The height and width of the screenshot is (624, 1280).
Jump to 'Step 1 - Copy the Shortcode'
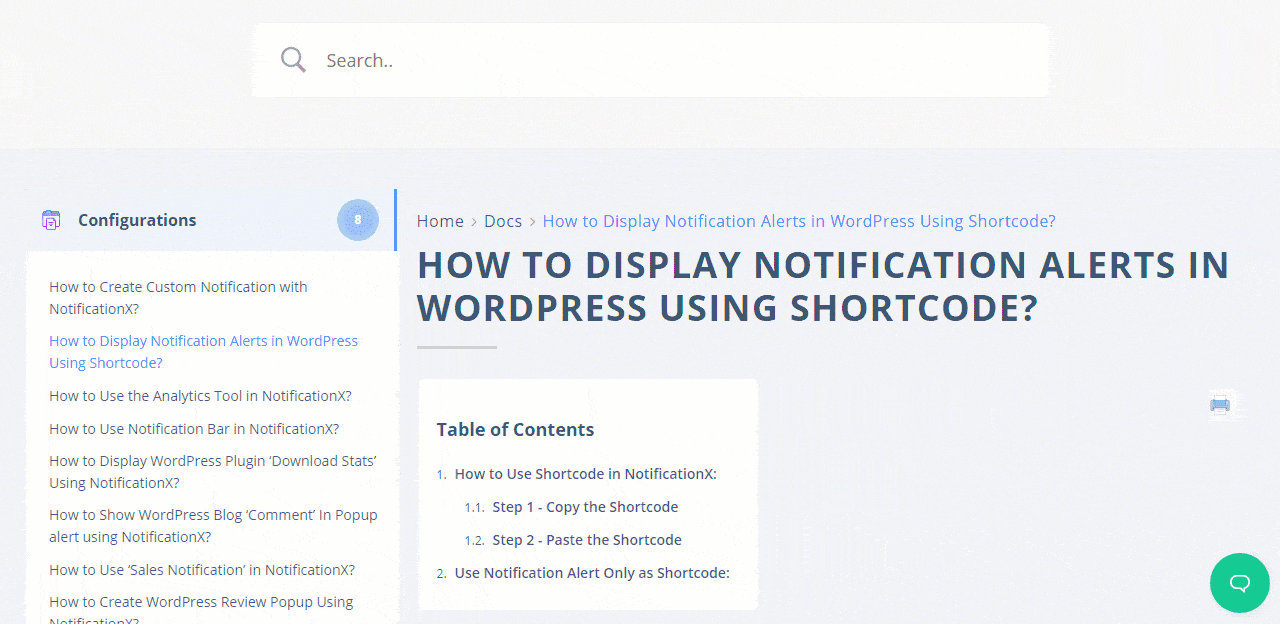pos(585,507)
